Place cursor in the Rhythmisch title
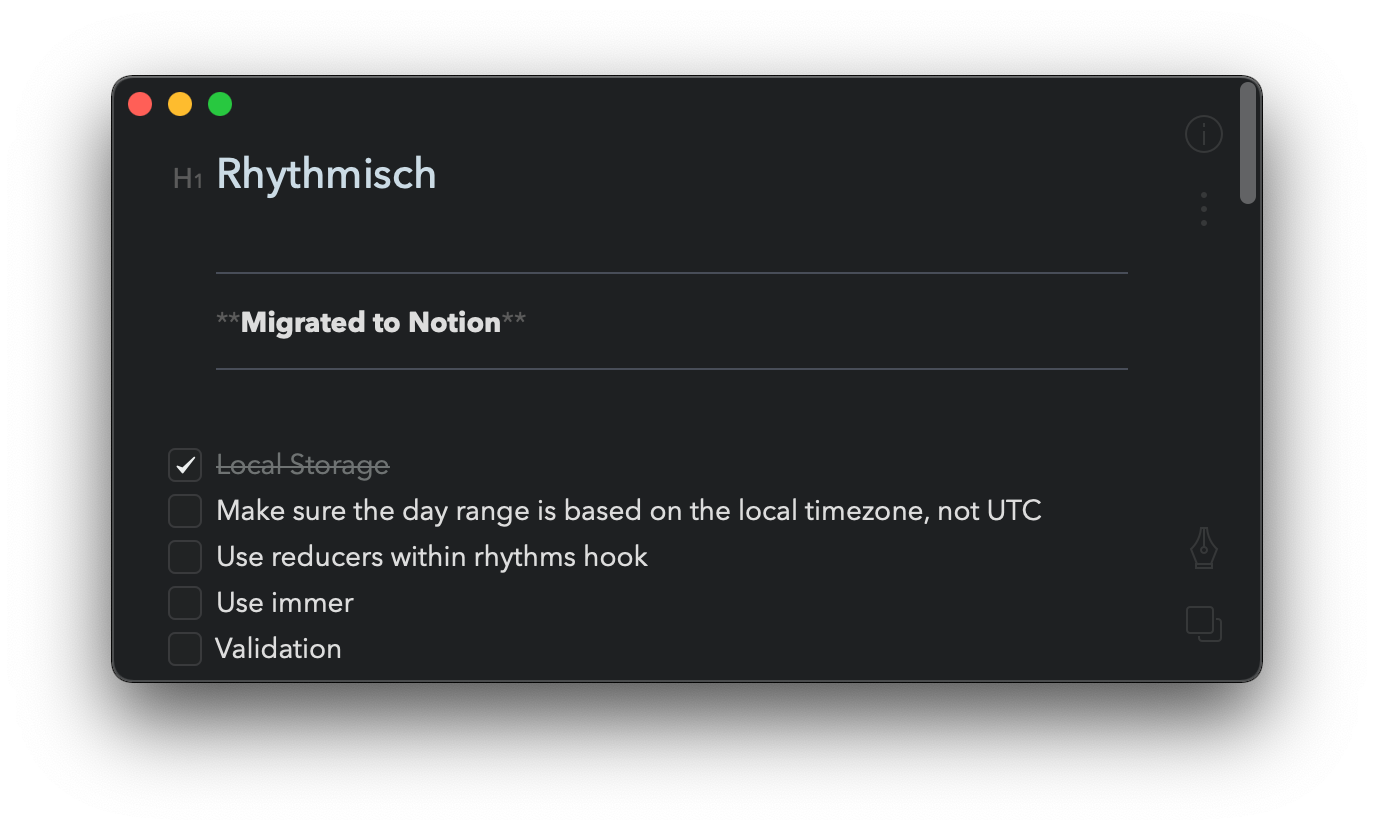The image size is (1374, 830). [x=326, y=174]
